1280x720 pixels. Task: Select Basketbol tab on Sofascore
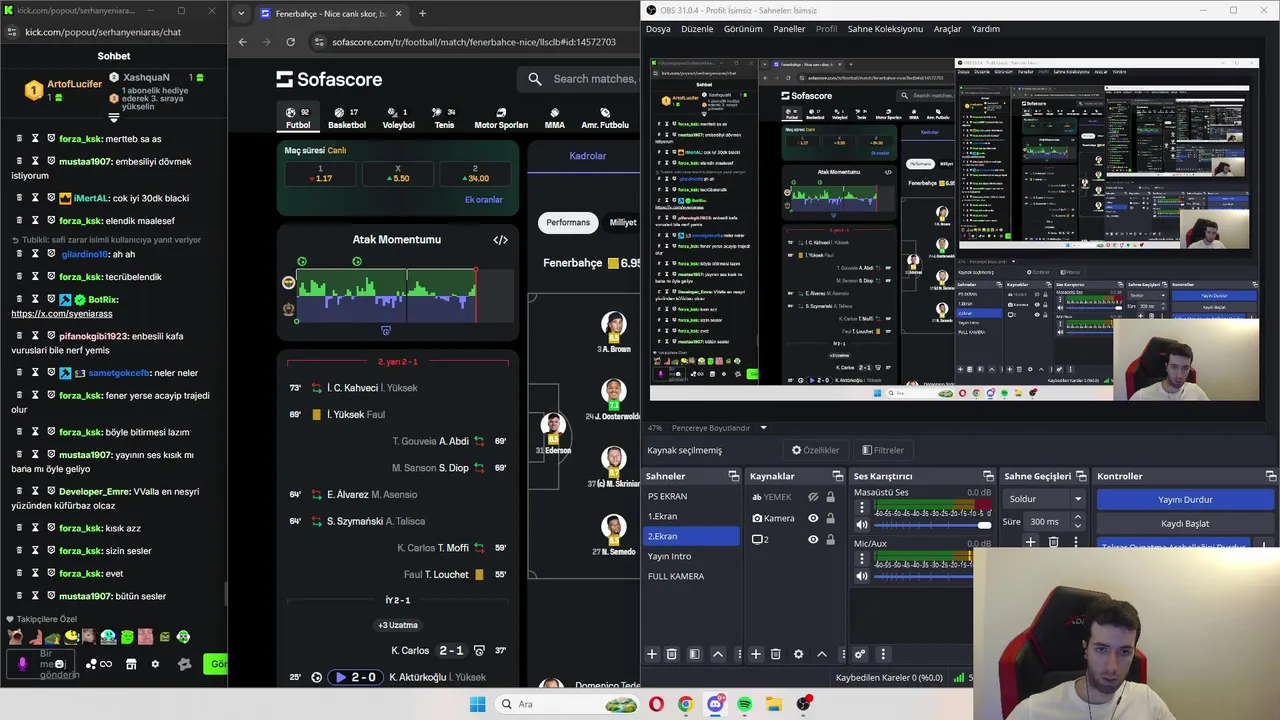[x=347, y=119]
